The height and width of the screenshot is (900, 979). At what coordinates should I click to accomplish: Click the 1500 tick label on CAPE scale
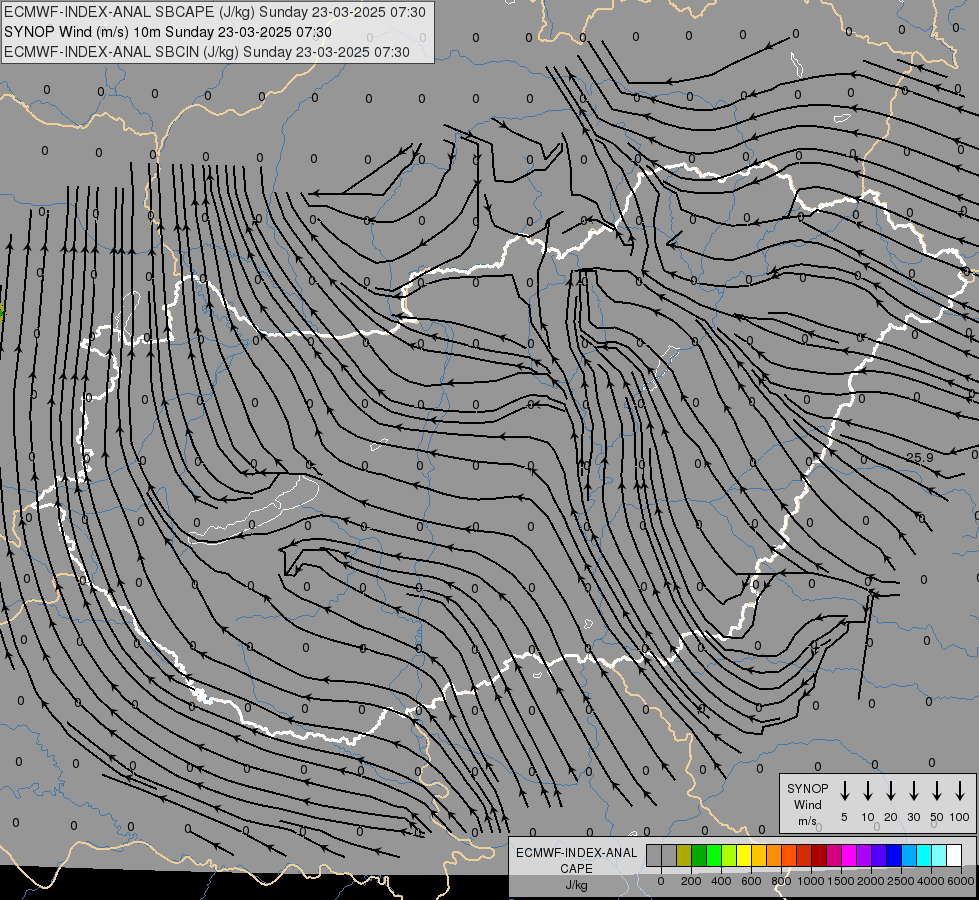841,881
